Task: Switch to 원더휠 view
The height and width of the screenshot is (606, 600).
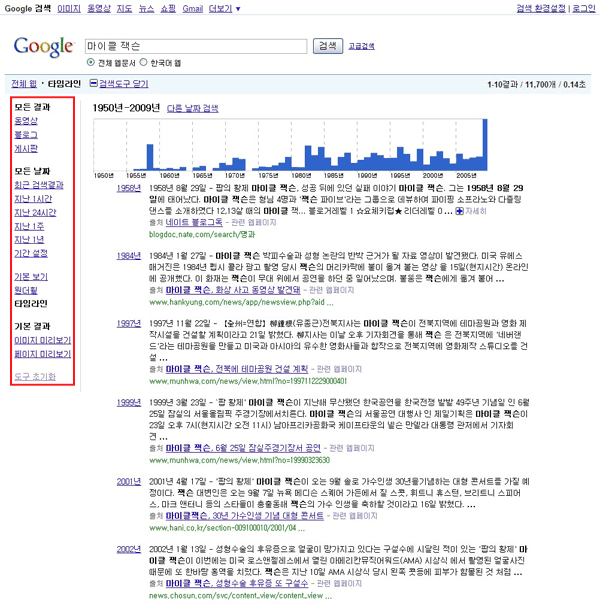Action: tap(26, 290)
